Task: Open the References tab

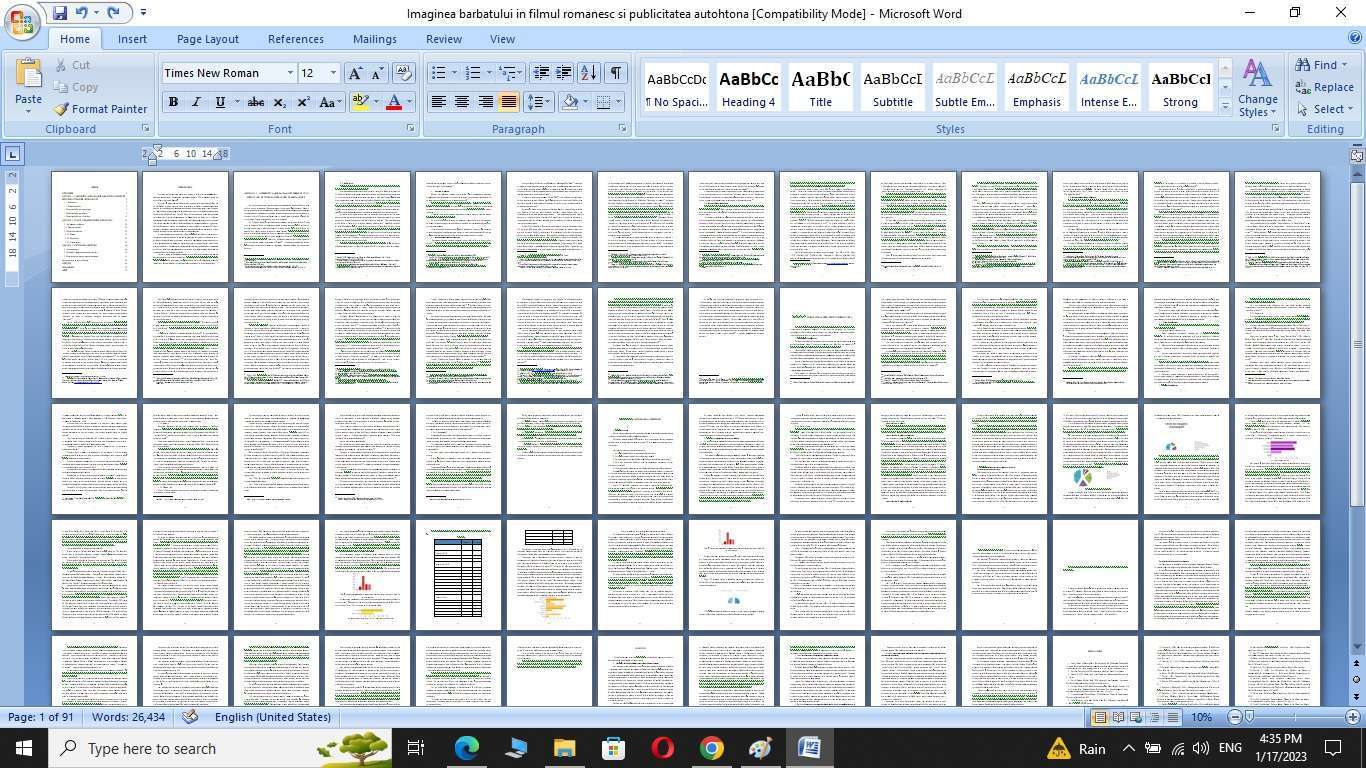Action: 295,39
